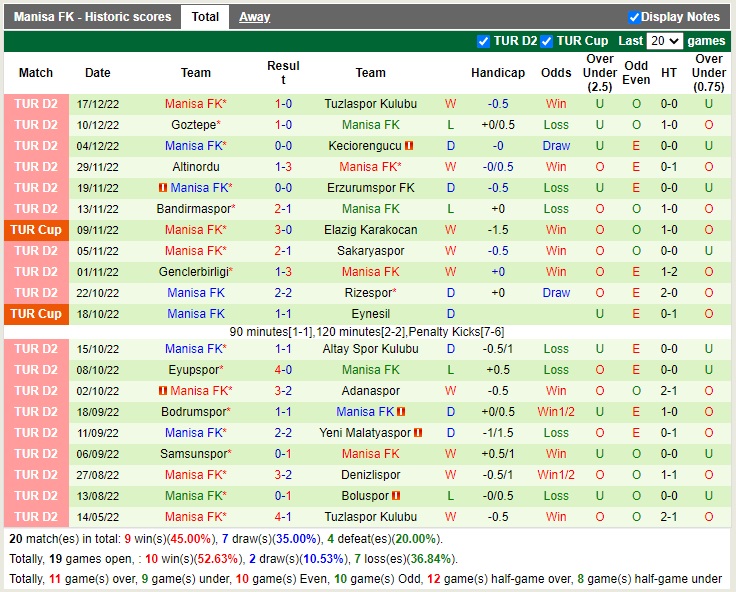Image resolution: width=736 pixels, height=592 pixels.
Task: Toggle the Display Notes checkbox
Action: coord(634,17)
